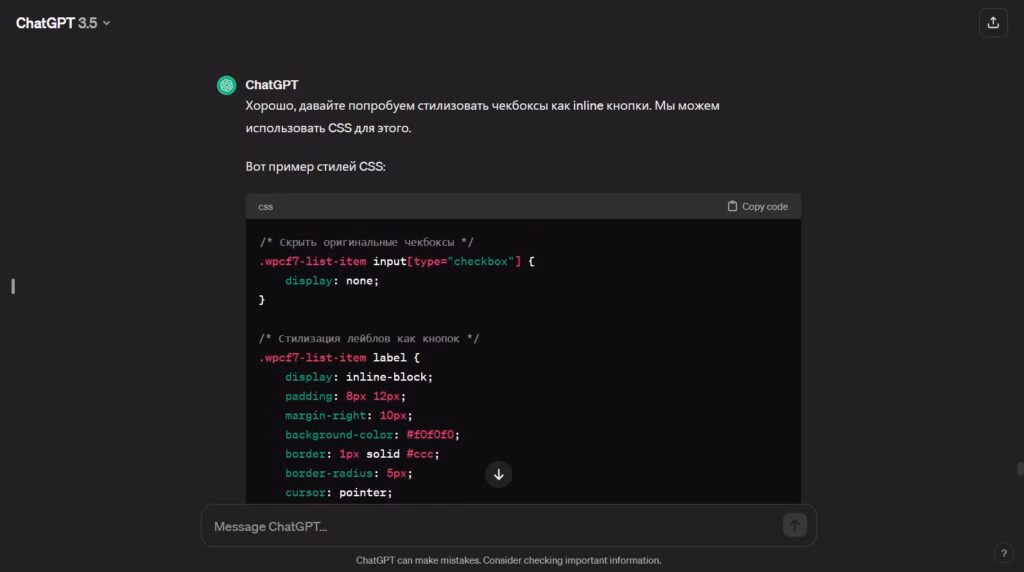
Task: Click the 'display: none;' code line
Action: tap(332, 281)
